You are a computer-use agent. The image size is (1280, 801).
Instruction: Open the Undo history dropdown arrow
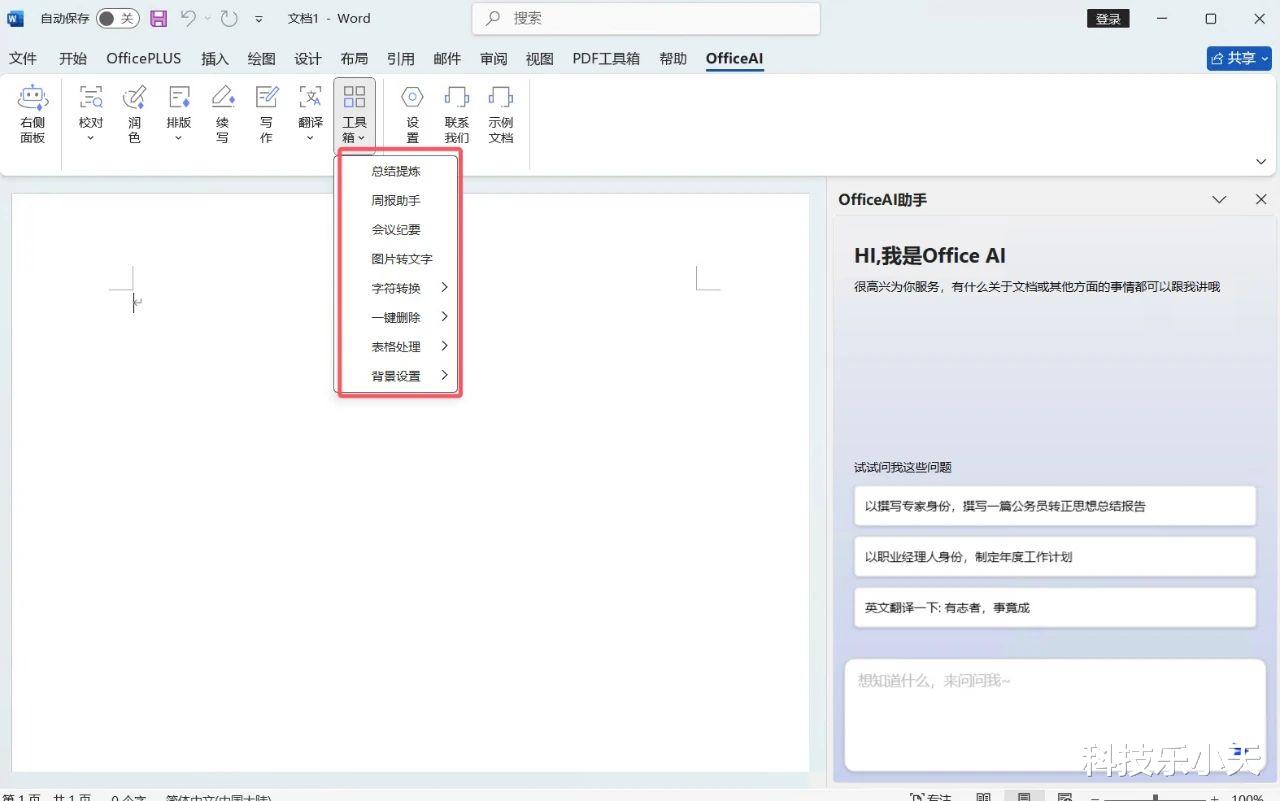(208, 19)
